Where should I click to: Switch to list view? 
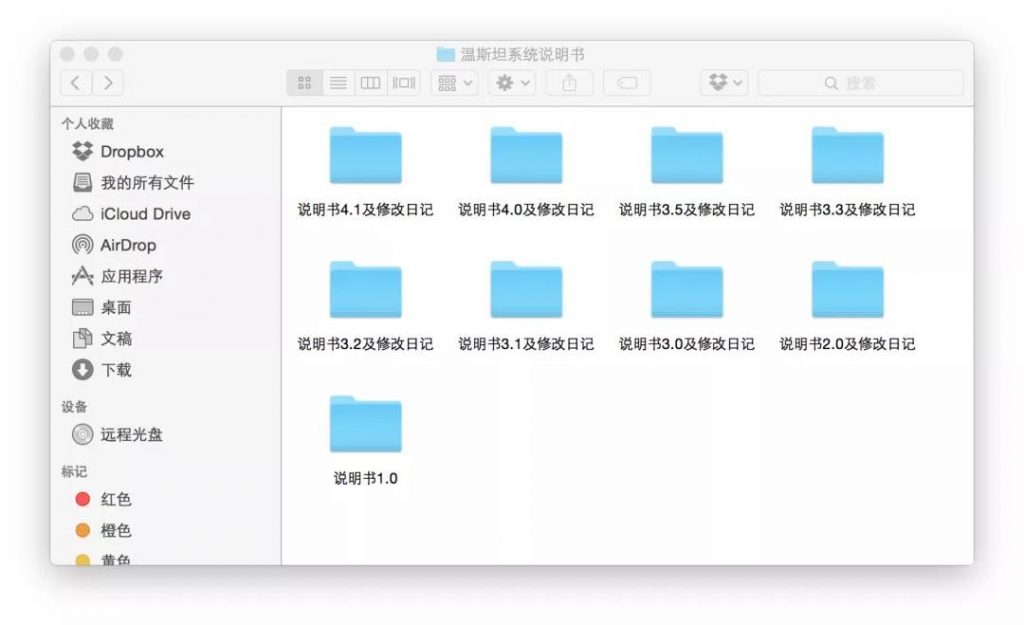pyautogui.click(x=338, y=83)
